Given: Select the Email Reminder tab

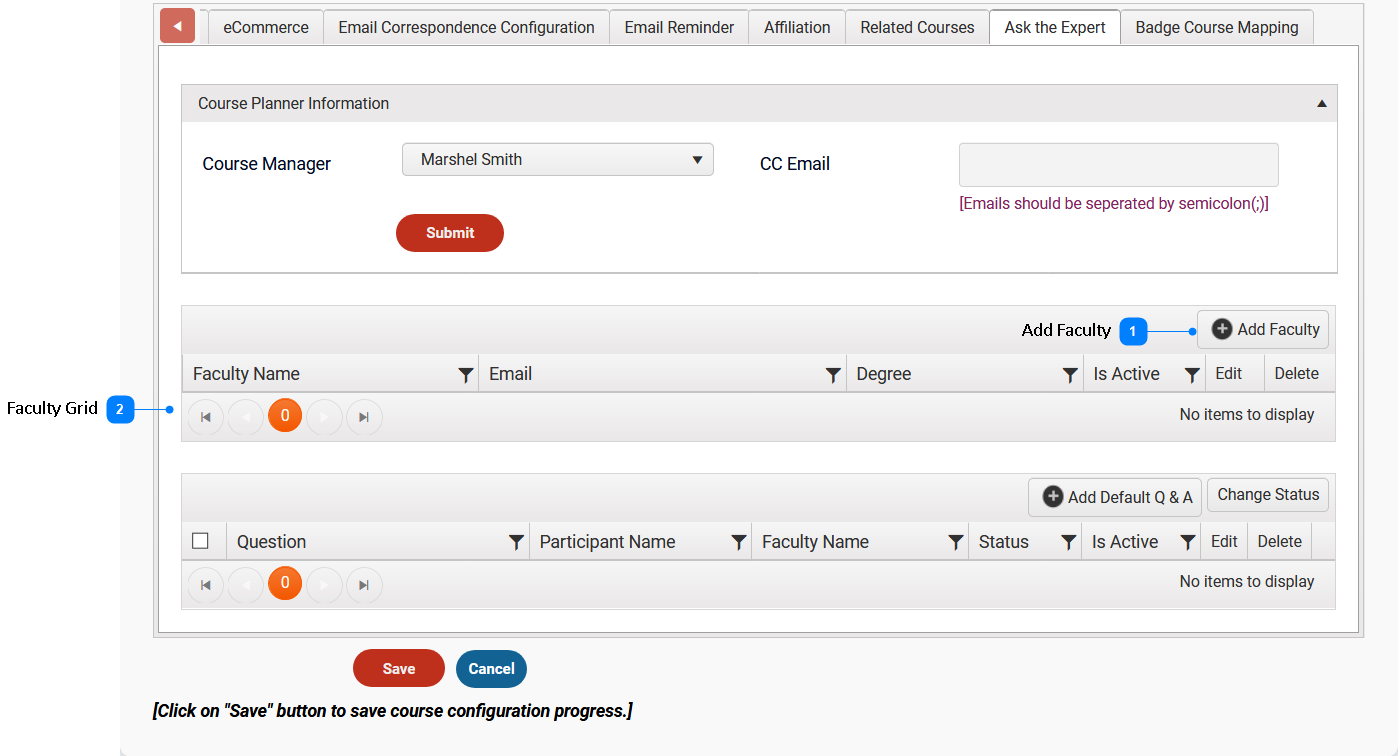Looking at the screenshot, I should pyautogui.click(x=679, y=27).
